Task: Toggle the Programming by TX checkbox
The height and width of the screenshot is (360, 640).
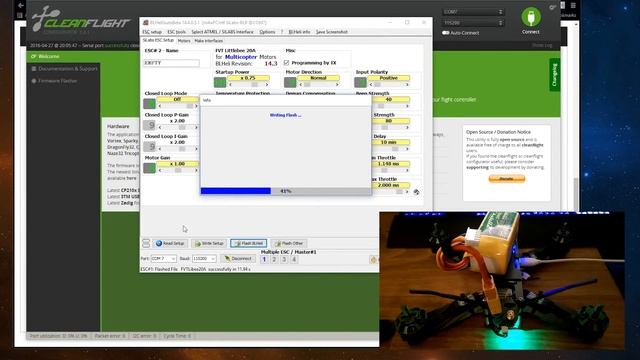Action: click(287, 63)
